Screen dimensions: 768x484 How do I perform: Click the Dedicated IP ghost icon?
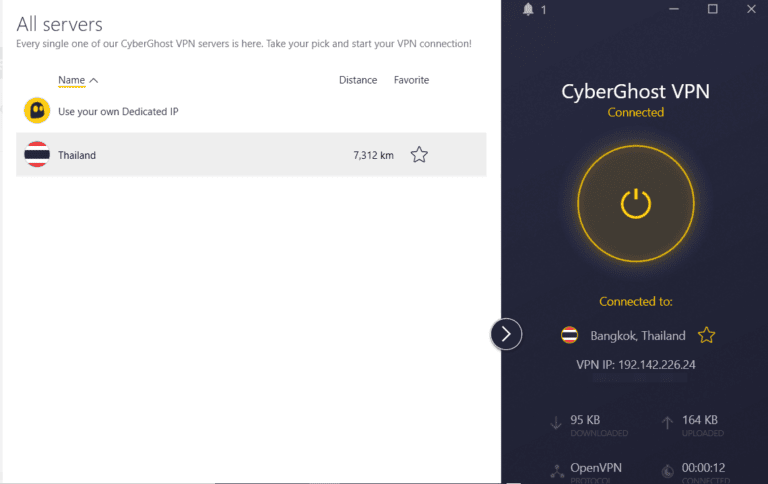tap(37, 111)
